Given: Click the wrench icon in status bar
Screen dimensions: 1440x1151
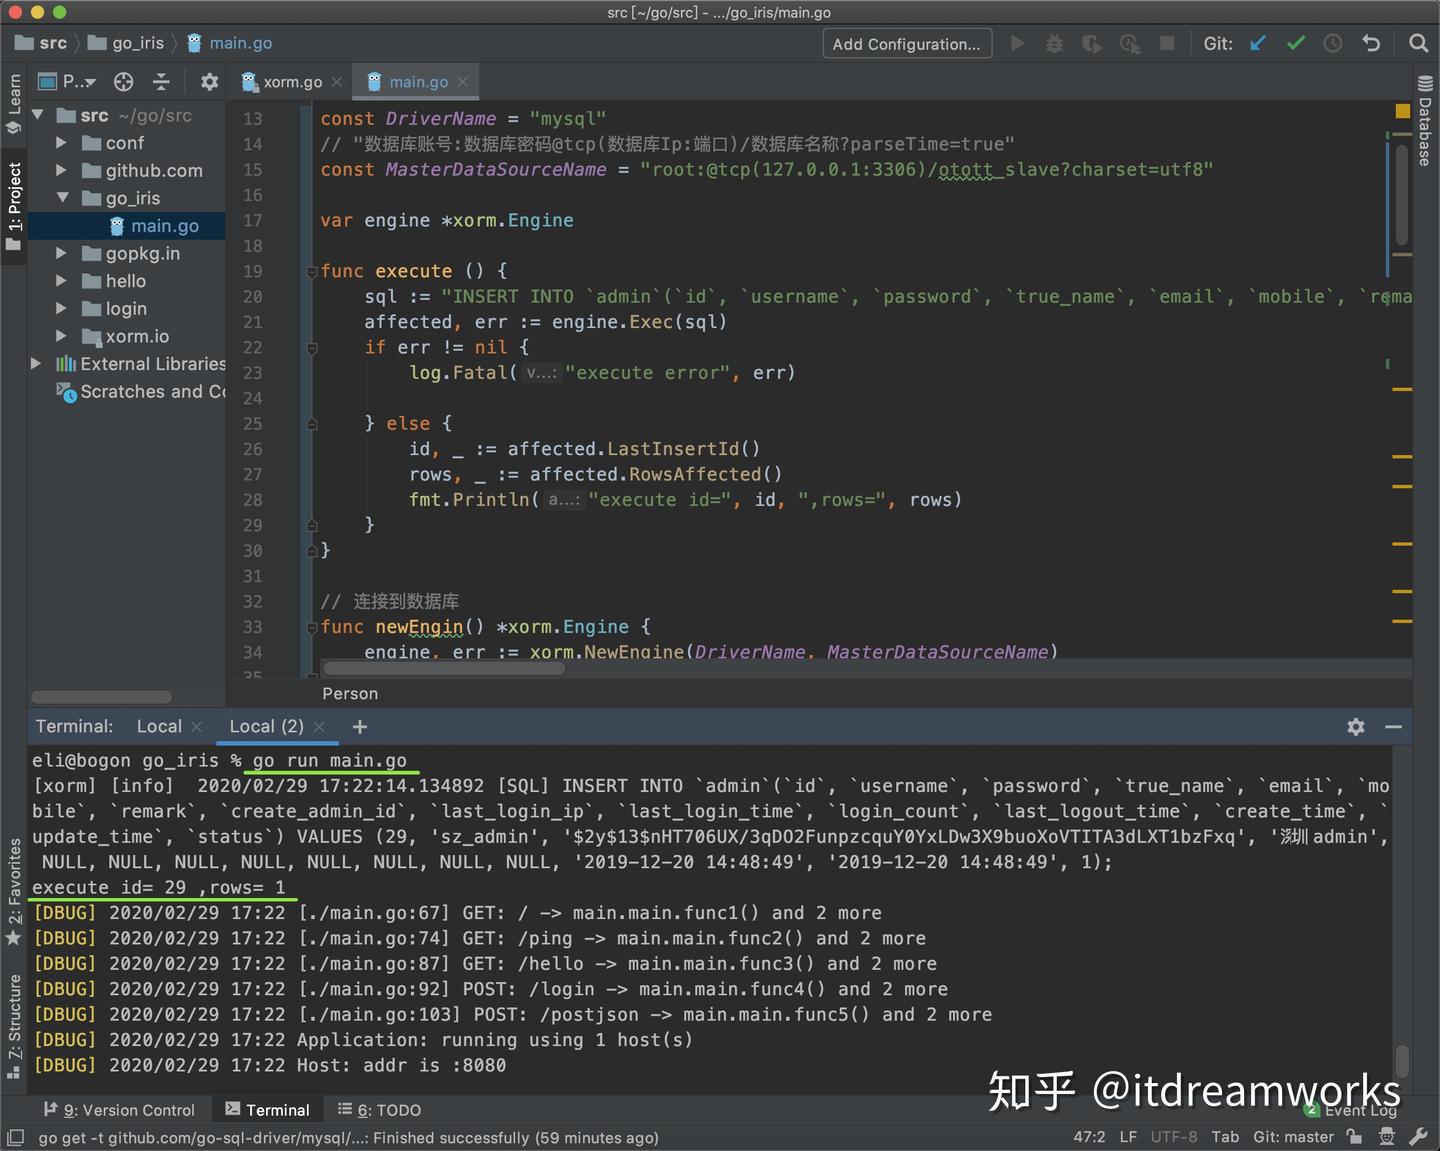Looking at the screenshot, I should click(1418, 1137).
